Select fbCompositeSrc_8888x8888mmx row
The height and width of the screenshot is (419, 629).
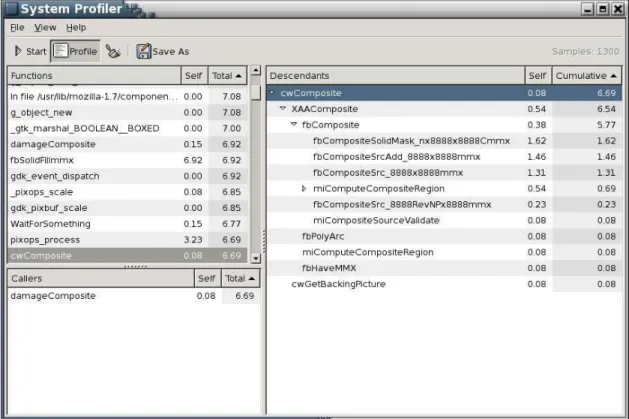click(444, 172)
